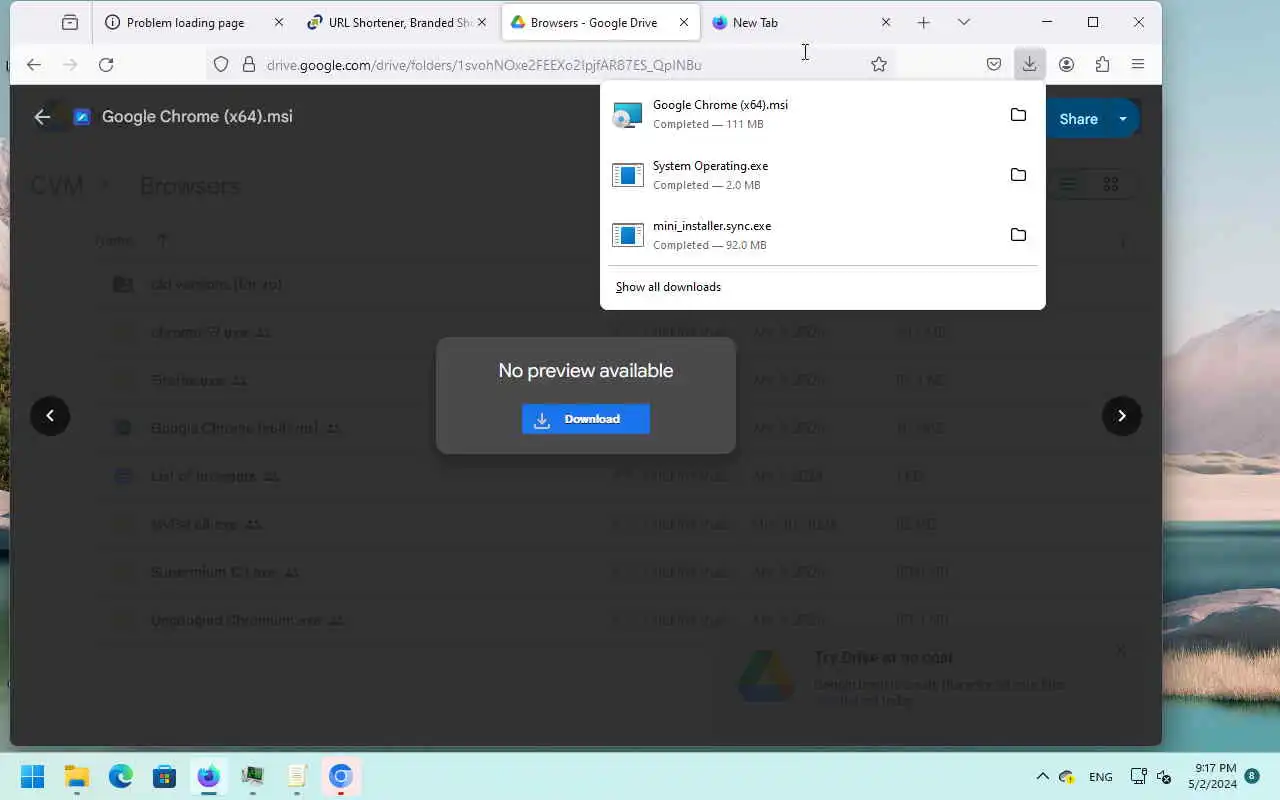The height and width of the screenshot is (800, 1280).
Task: Close the Browsers - Google Drive tab
Action: [684, 22]
